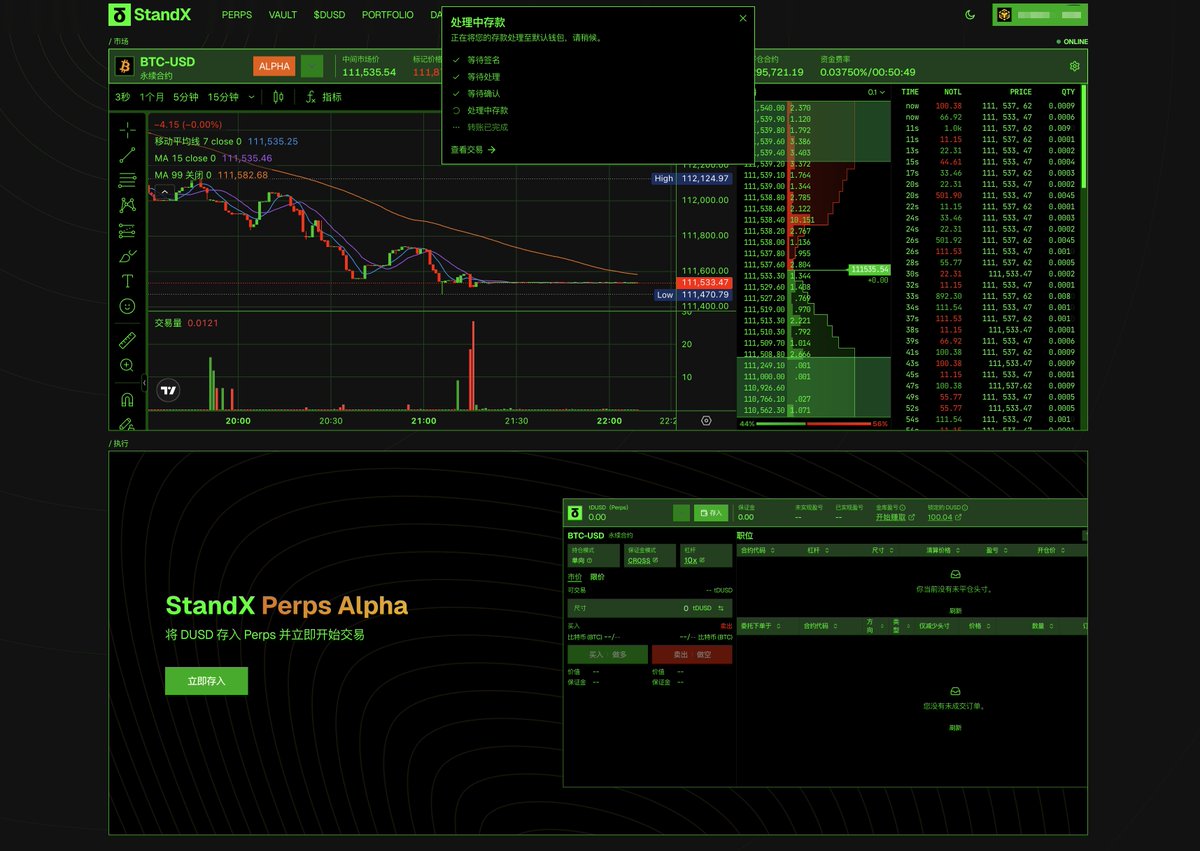
Task: Open the $DUSD navigation tab
Action: [x=329, y=15]
